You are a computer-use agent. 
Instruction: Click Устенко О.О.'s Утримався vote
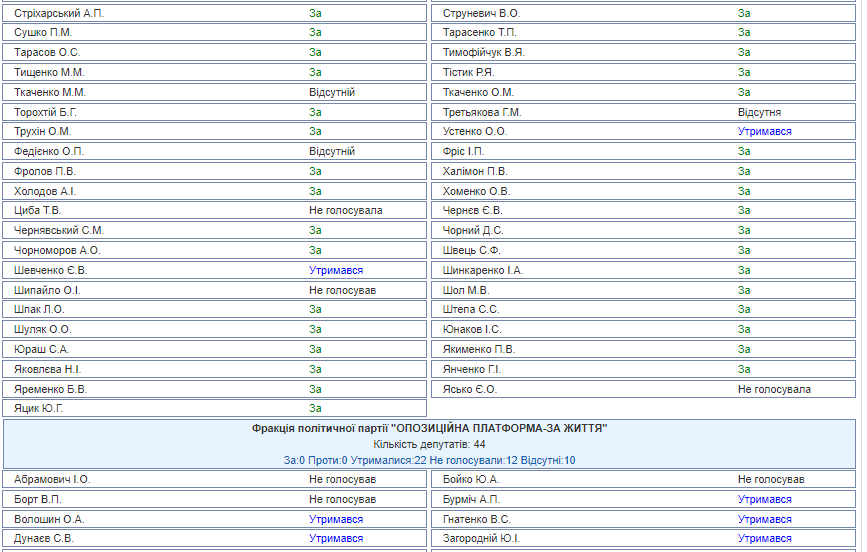pos(764,132)
